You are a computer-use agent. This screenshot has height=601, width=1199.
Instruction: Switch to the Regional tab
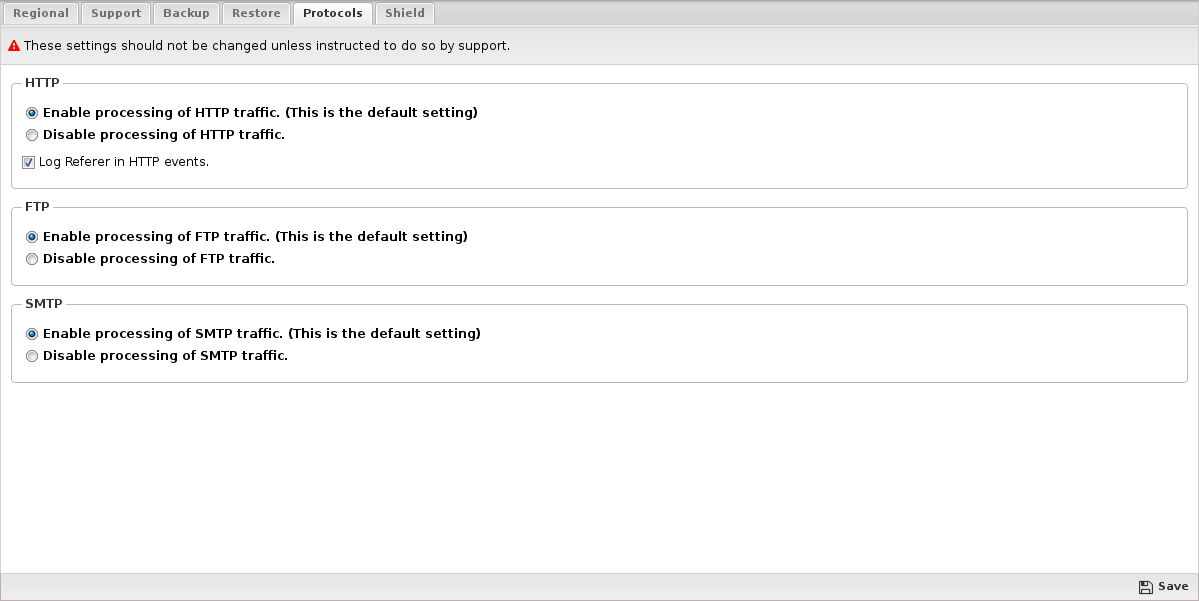click(x=41, y=13)
